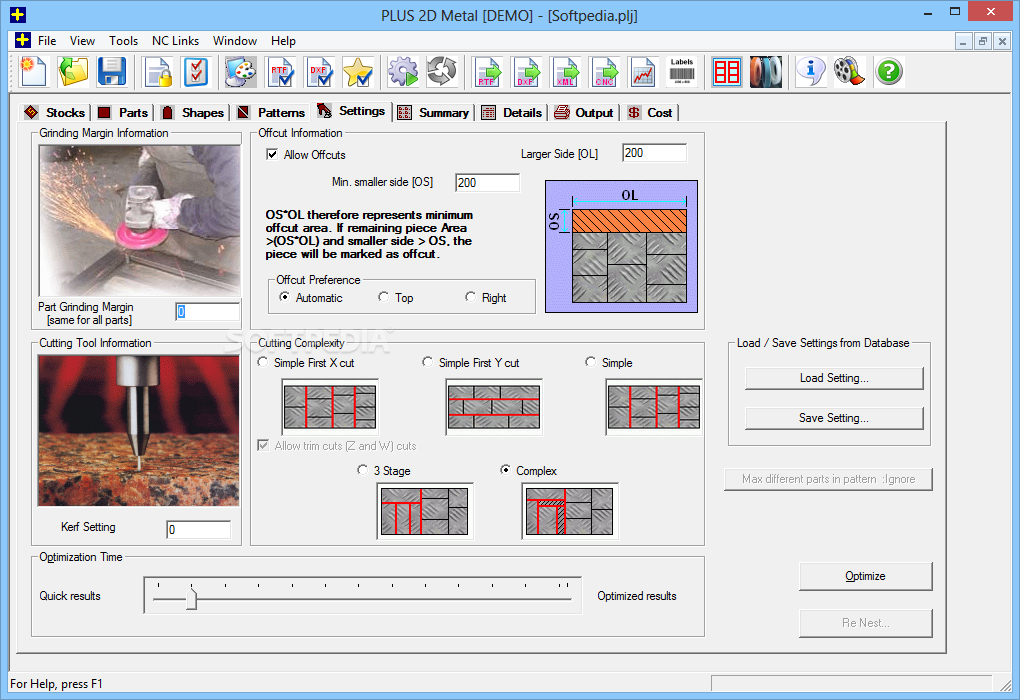Open the Tools menu
The height and width of the screenshot is (700, 1020).
[124, 40]
